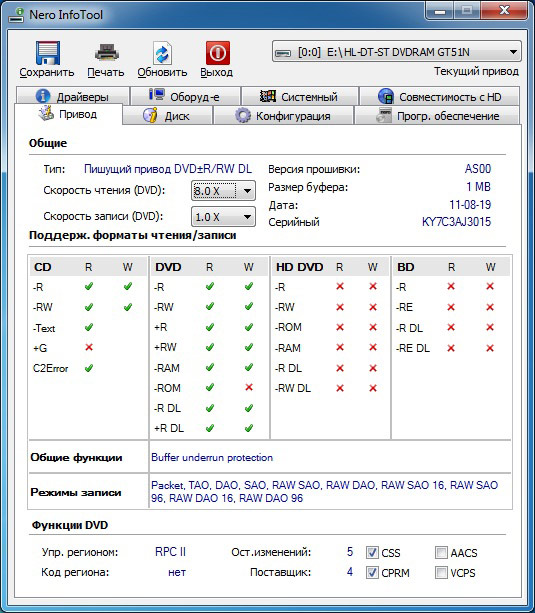The height and width of the screenshot is (613, 535).
Task: Click the DVD -ROM write red cross
Action: pyautogui.click(x=249, y=387)
